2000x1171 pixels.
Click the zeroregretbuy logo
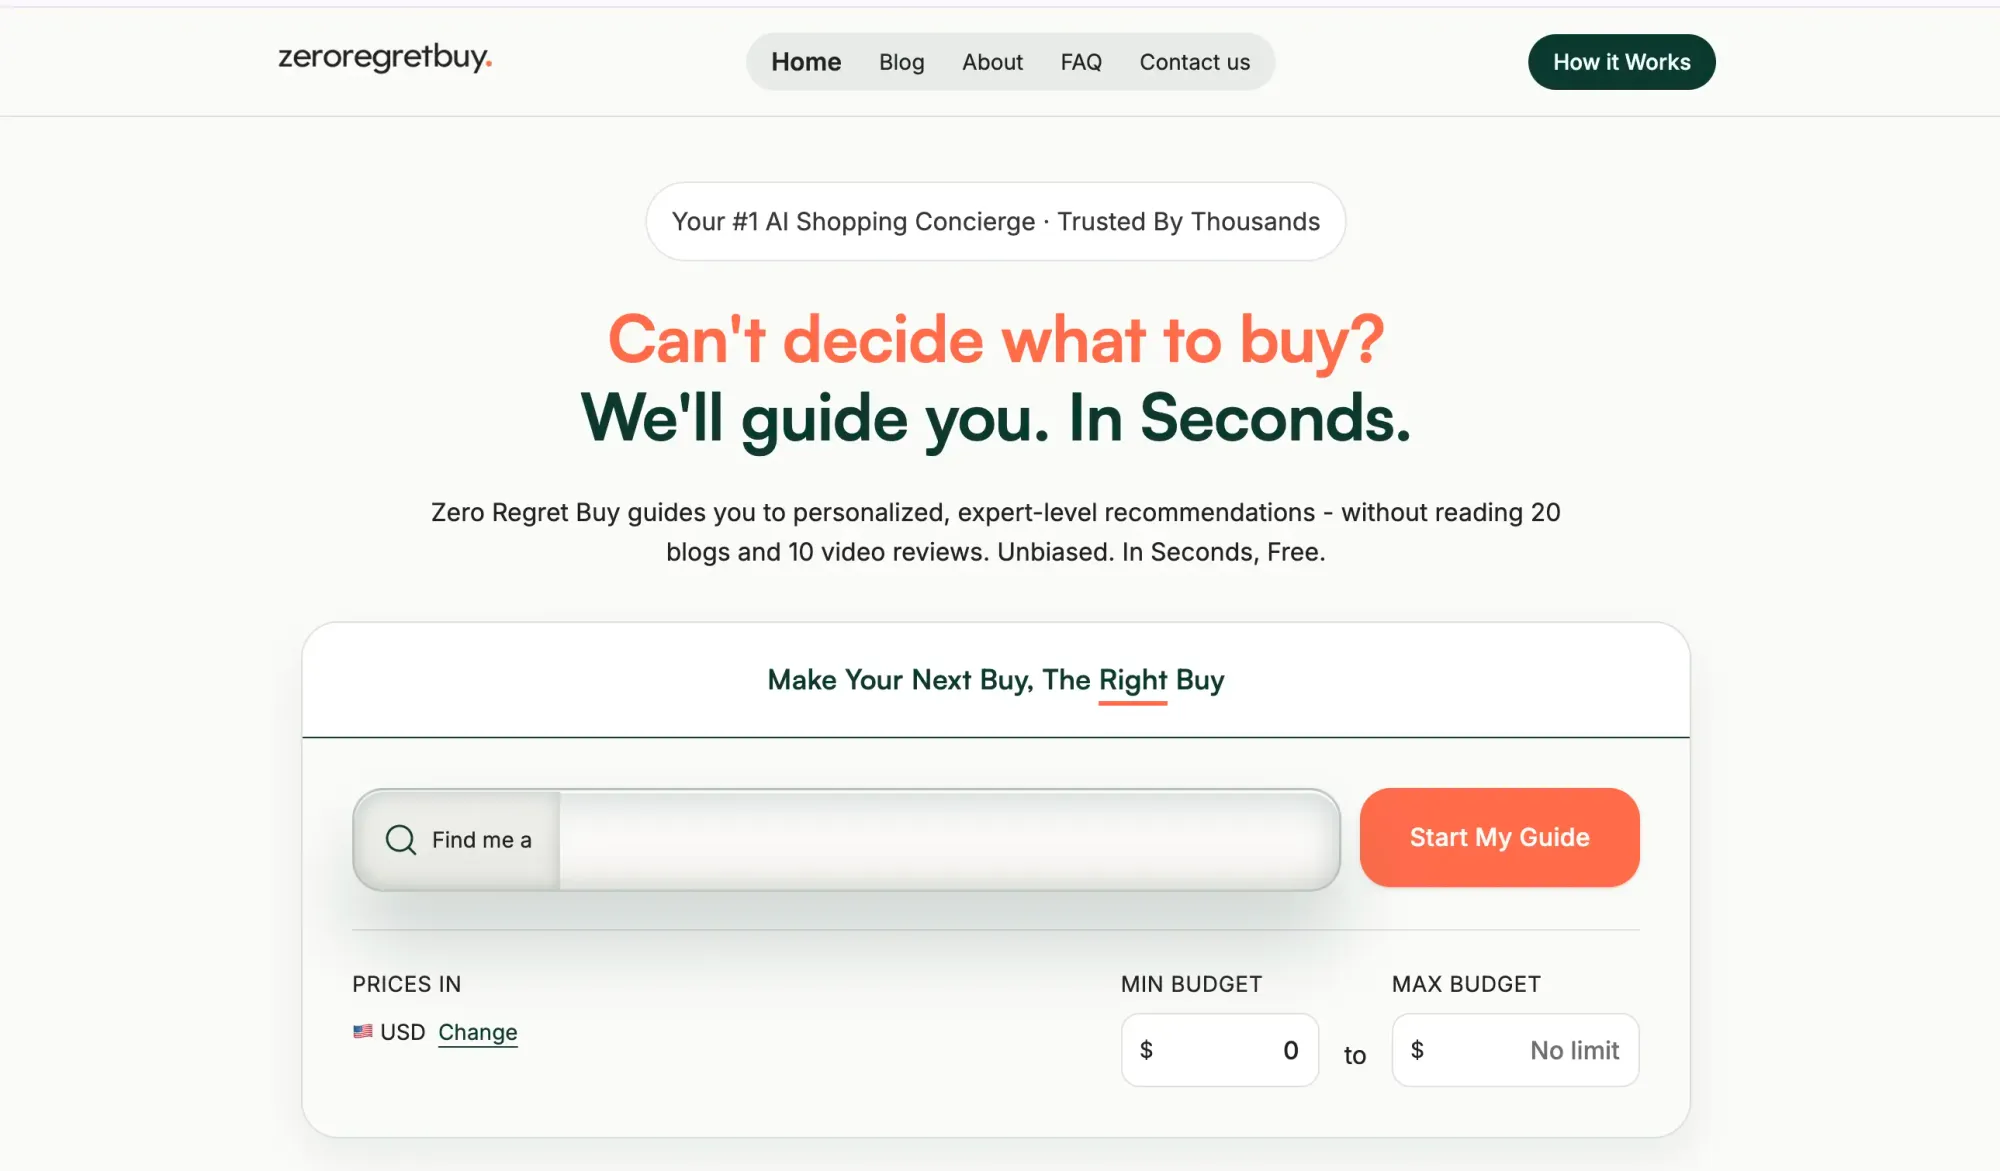385,58
